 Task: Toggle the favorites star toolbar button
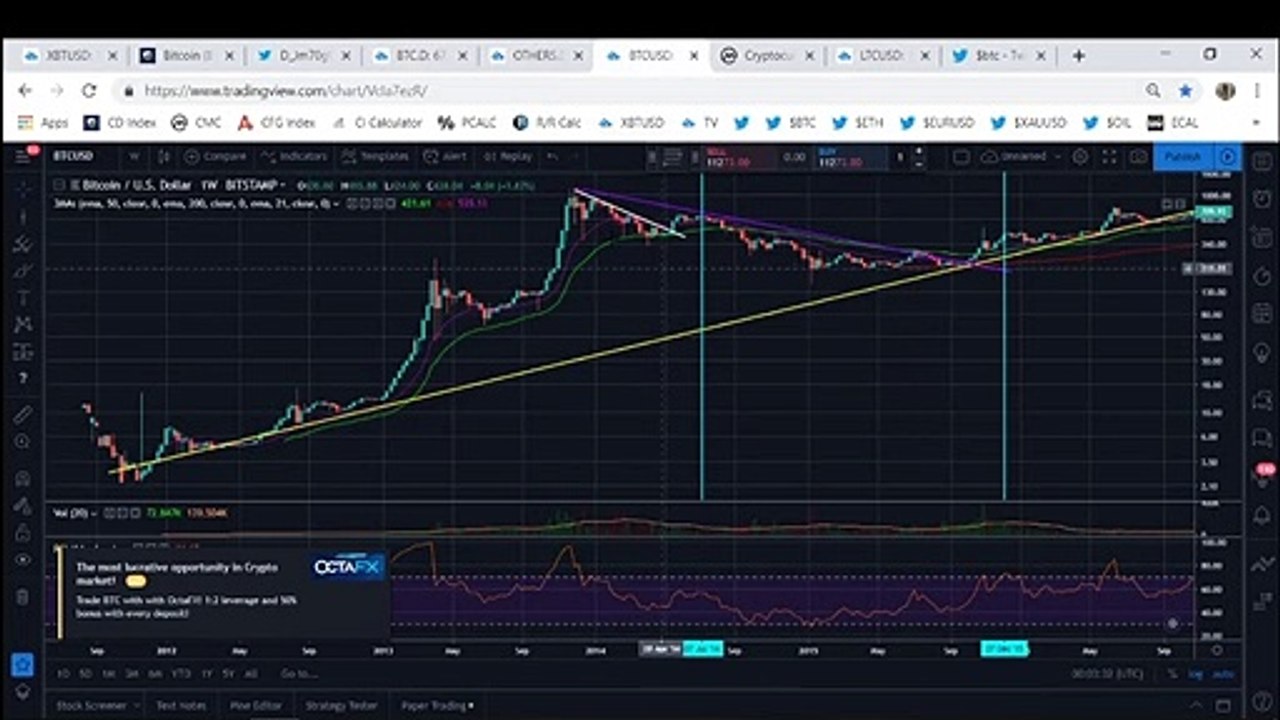(x=23, y=663)
